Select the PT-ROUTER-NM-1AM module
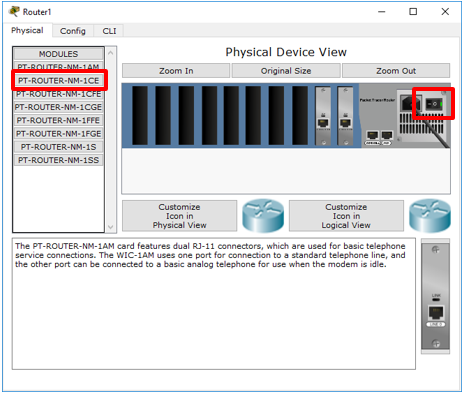Image resolution: width=464 pixels, height=395 pixels. coord(58,66)
